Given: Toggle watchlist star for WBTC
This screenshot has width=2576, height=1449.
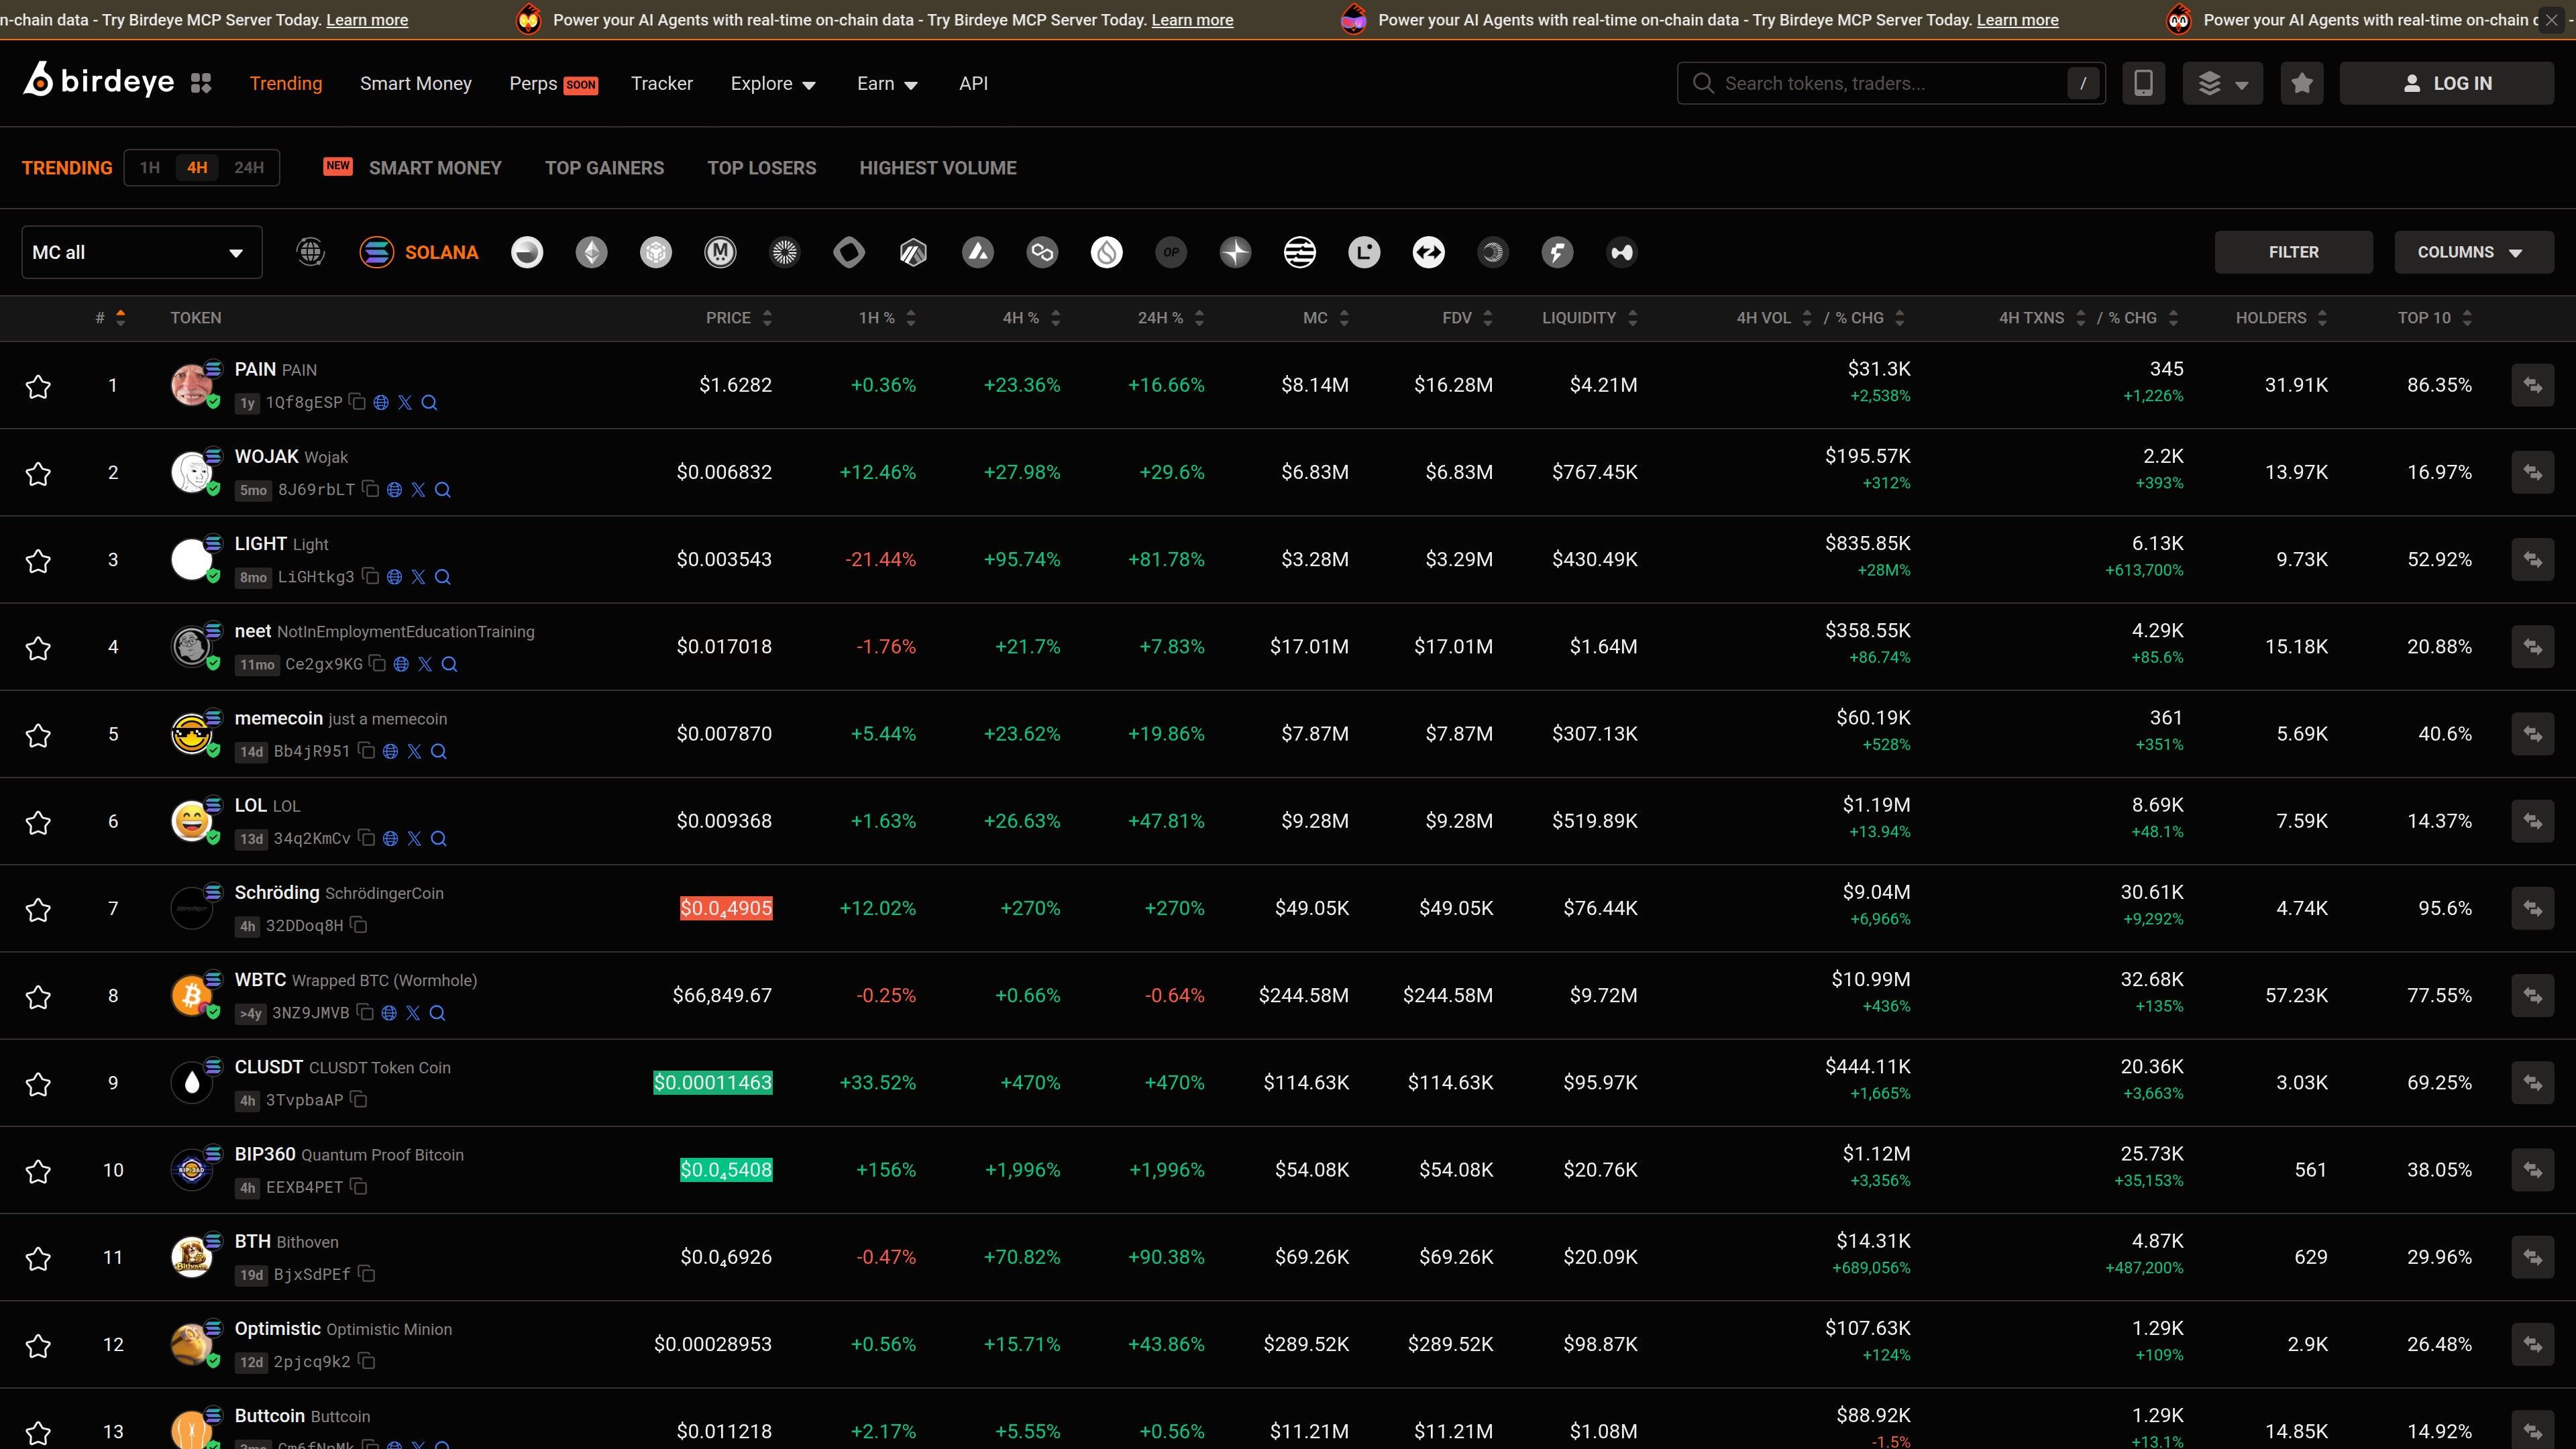Looking at the screenshot, I should click(x=38, y=996).
